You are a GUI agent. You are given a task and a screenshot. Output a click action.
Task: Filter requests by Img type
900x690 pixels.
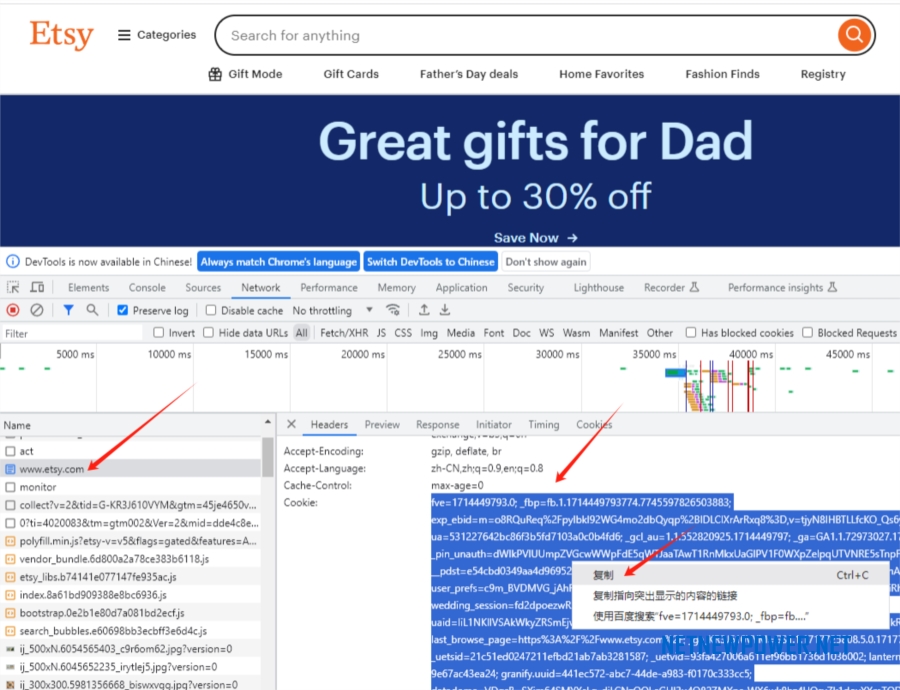429,333
